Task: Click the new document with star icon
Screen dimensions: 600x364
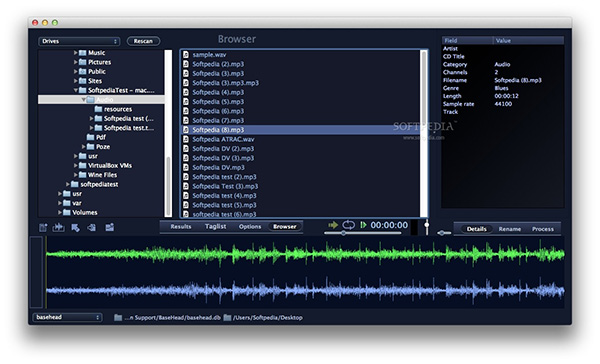Action: coord(43,228)
